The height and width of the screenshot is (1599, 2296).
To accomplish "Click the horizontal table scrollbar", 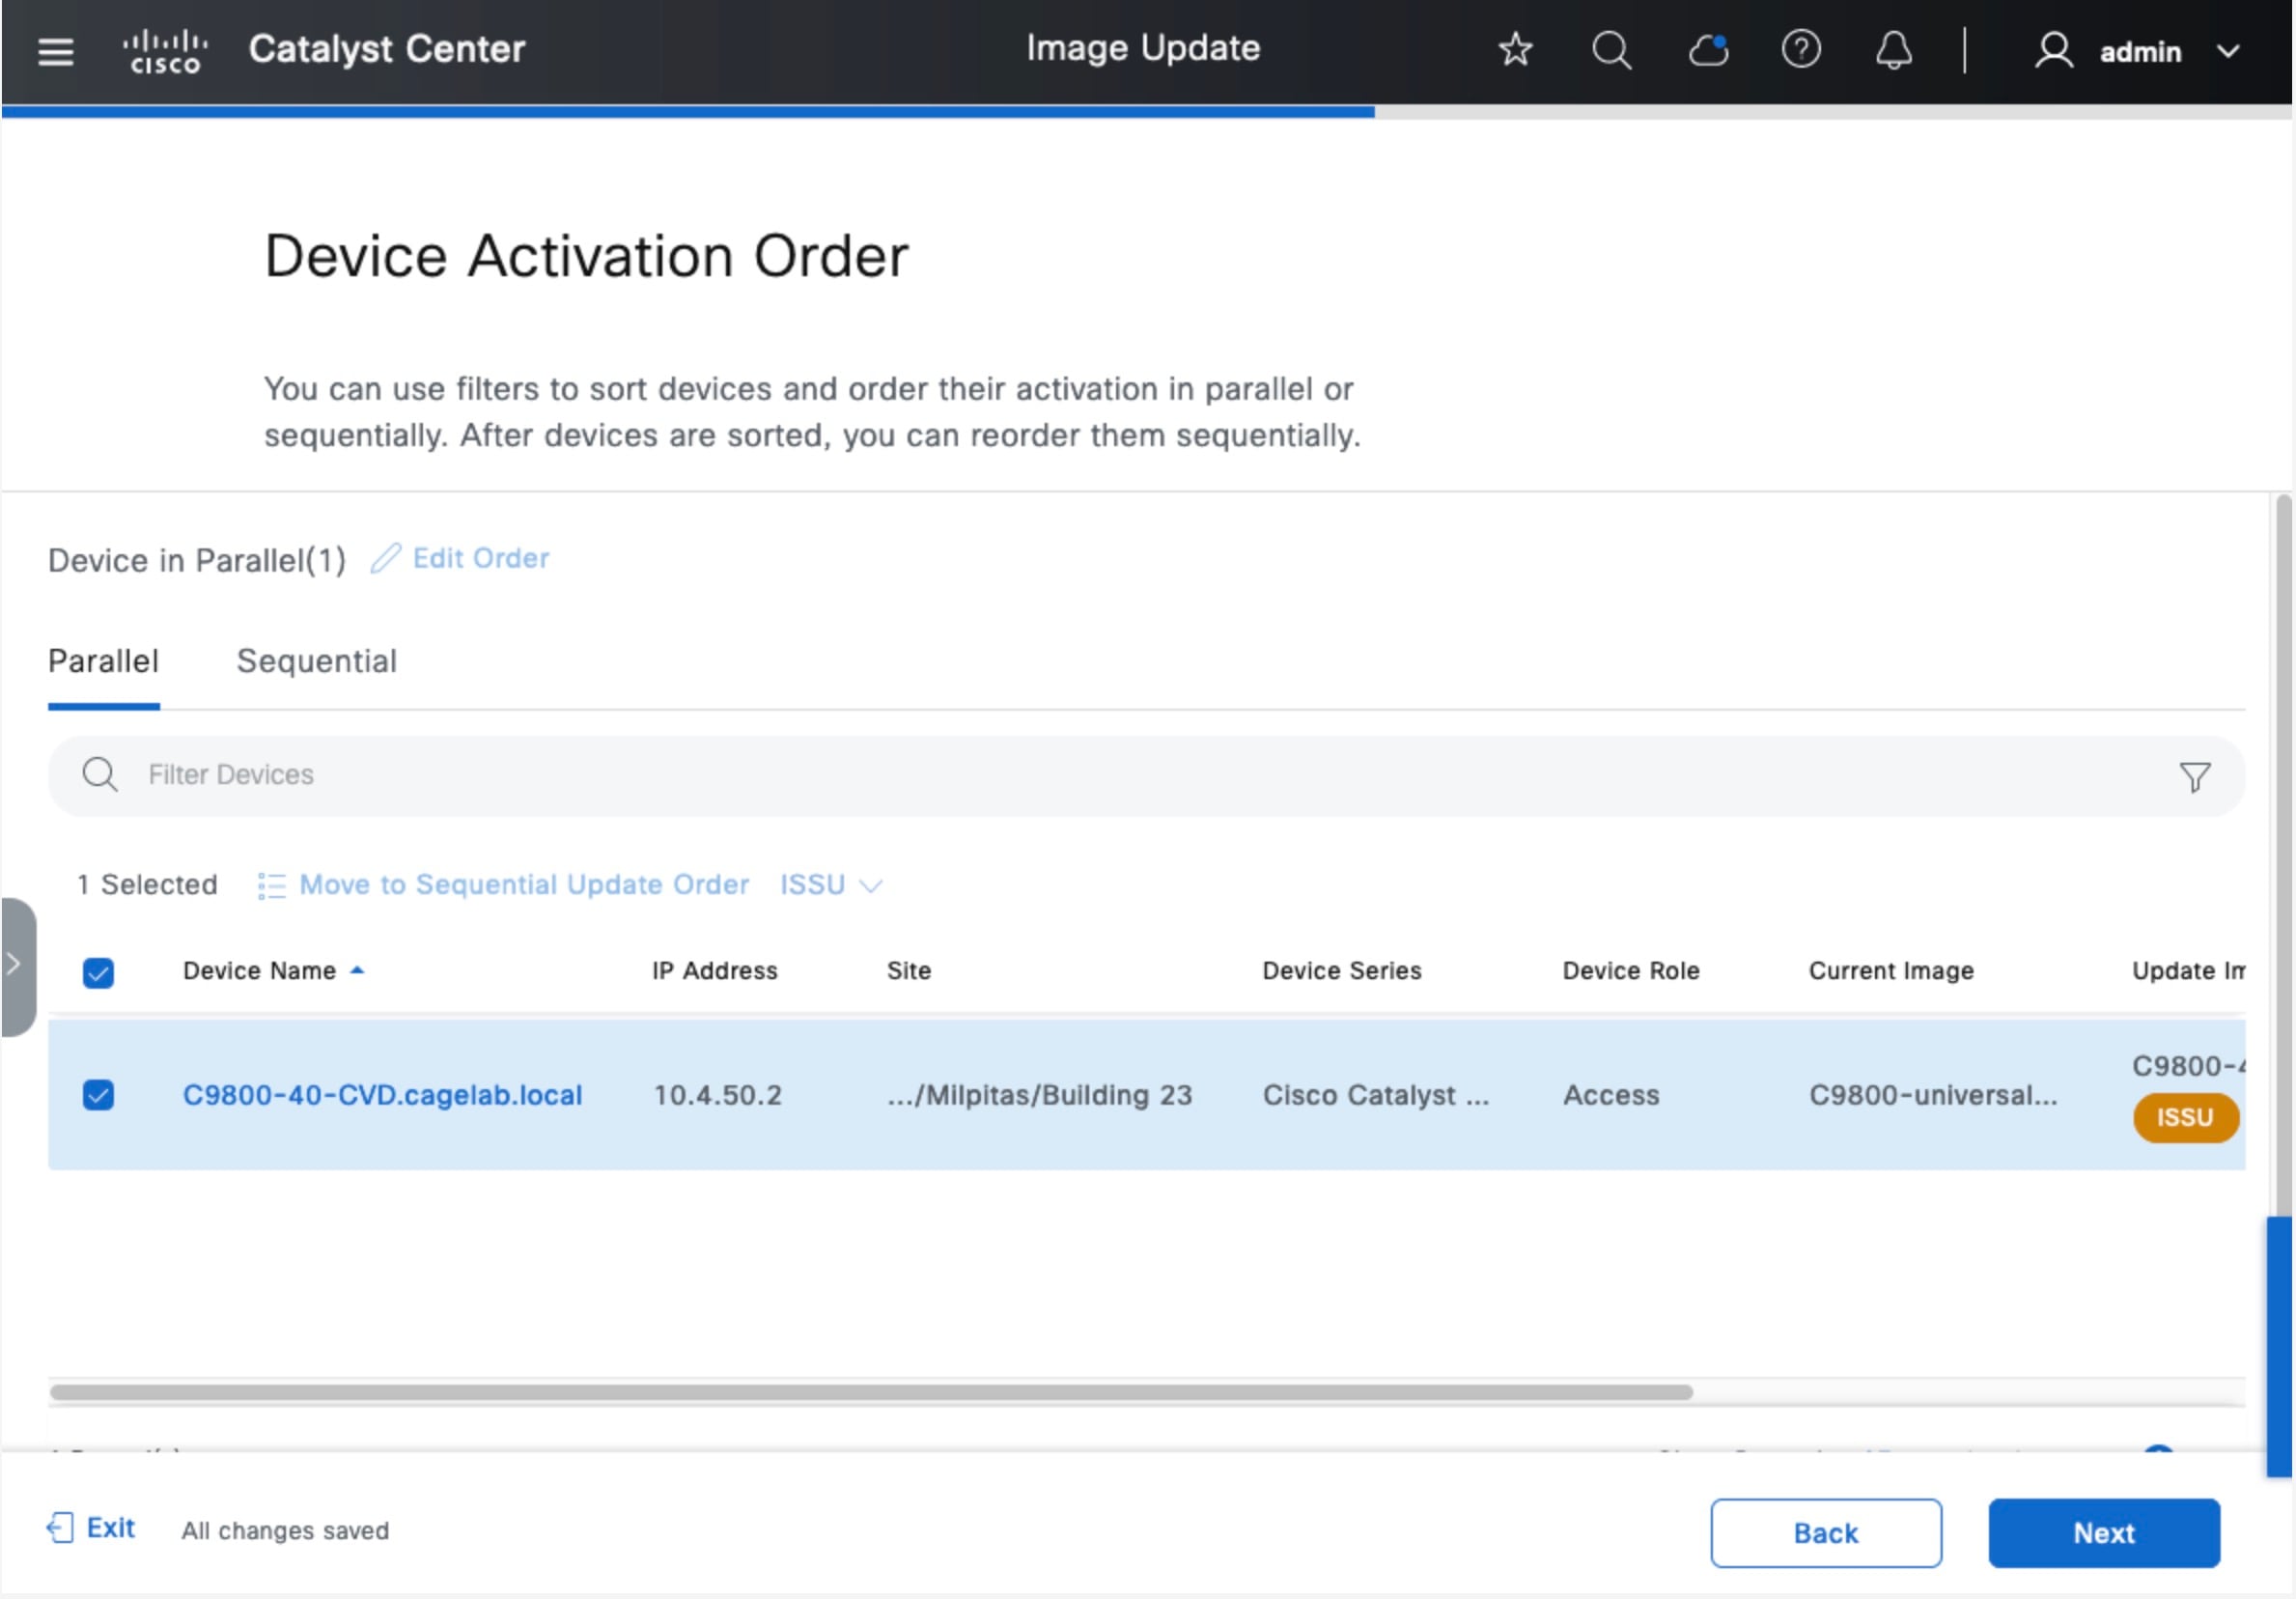I will pyautogui.click(x=870, y=1392).
